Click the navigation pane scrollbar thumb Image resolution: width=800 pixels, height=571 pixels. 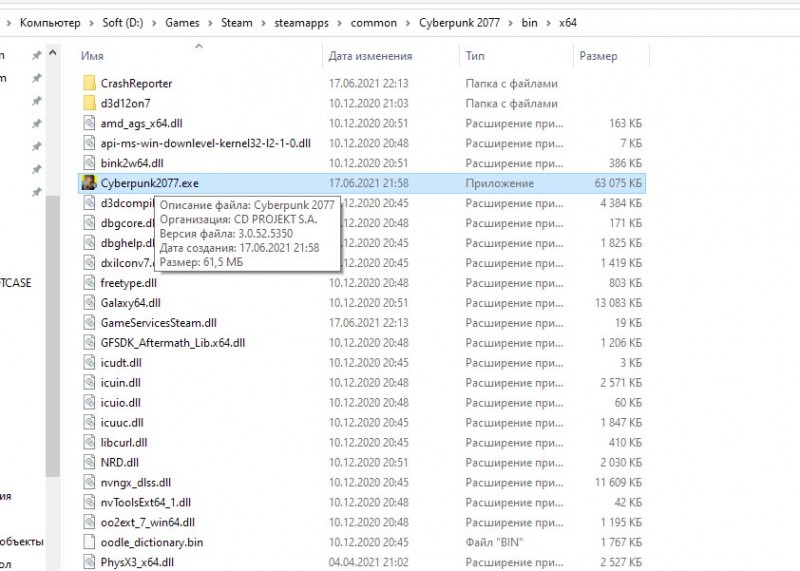(x=53, y=337)
